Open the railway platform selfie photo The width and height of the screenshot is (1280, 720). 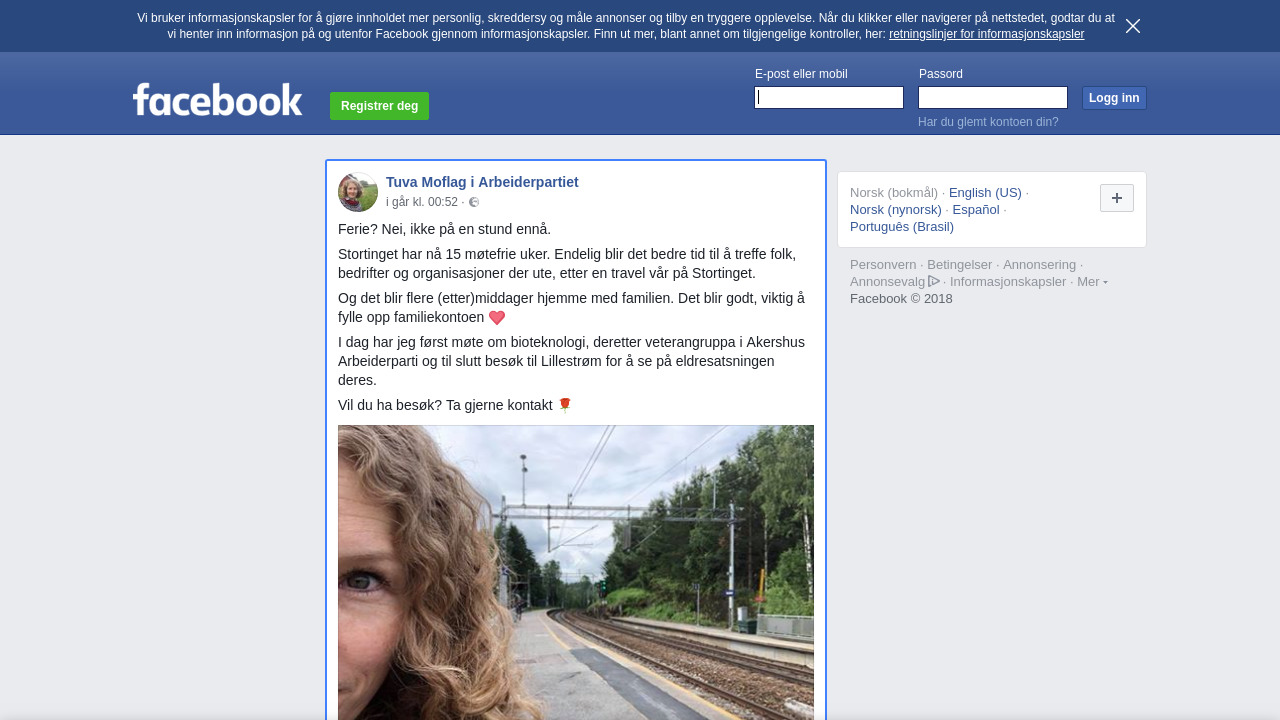(x=576, y=572)
